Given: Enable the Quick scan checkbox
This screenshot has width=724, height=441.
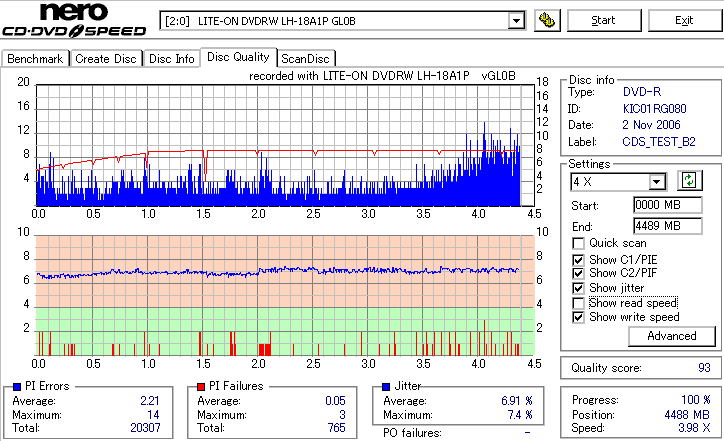Looking at the screenshot, I should coord(578,243).
